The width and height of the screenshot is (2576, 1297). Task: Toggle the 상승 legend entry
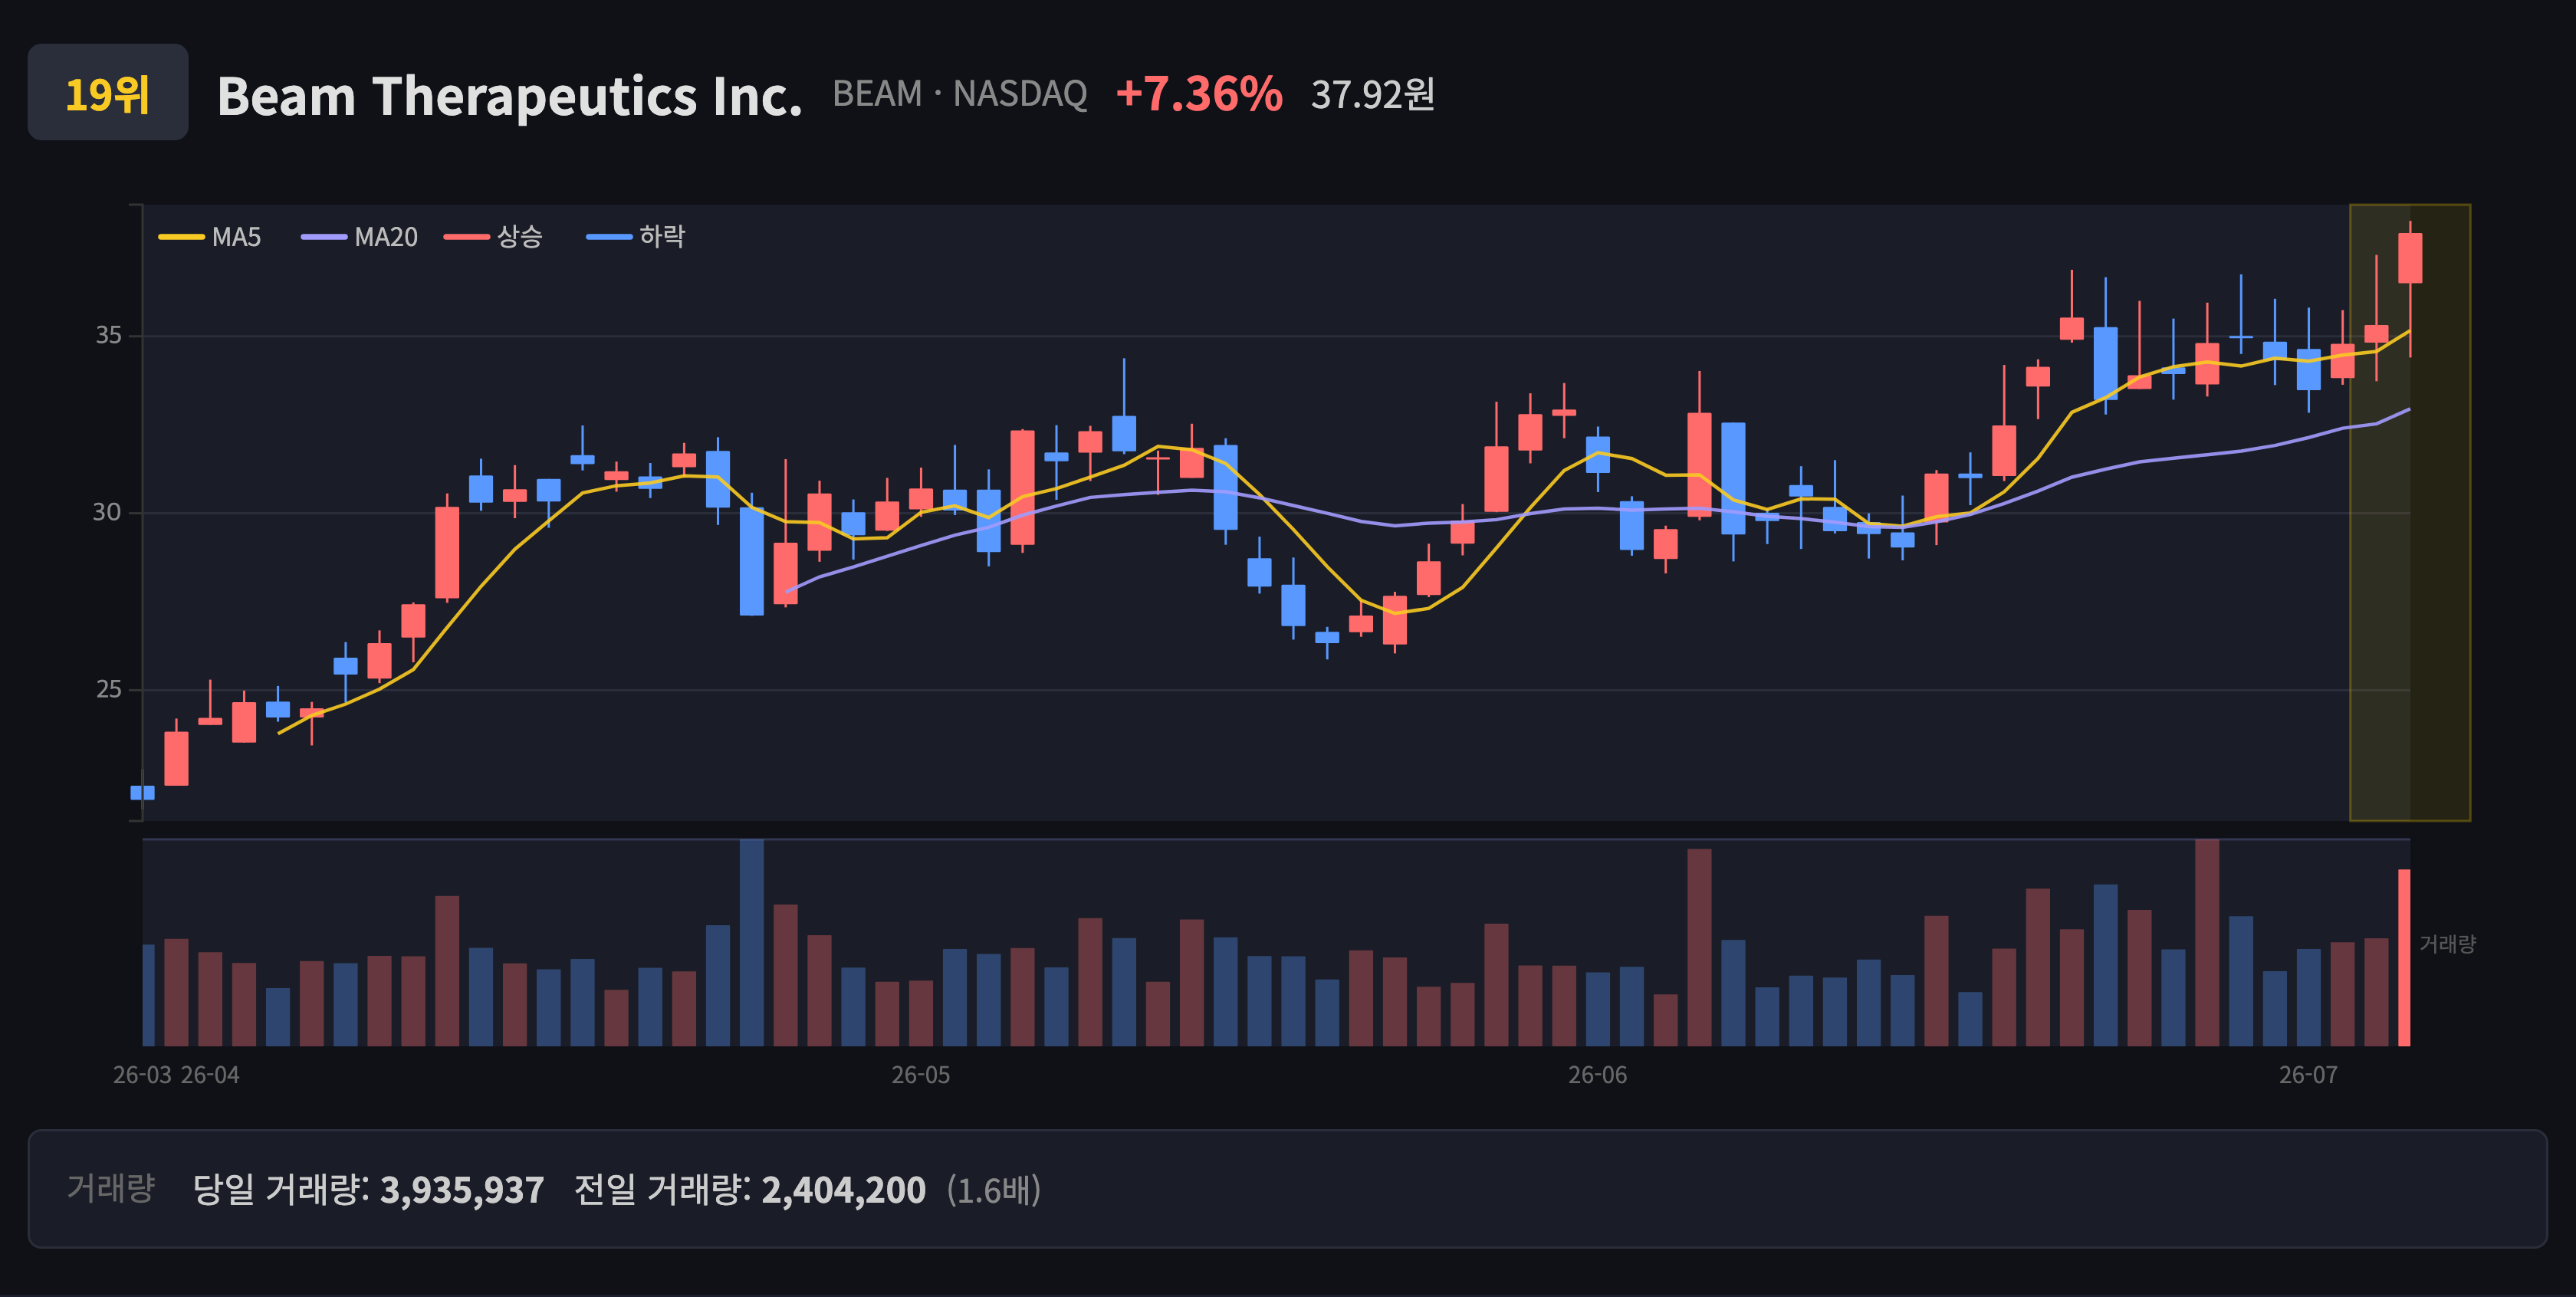(x=494, y=237)
